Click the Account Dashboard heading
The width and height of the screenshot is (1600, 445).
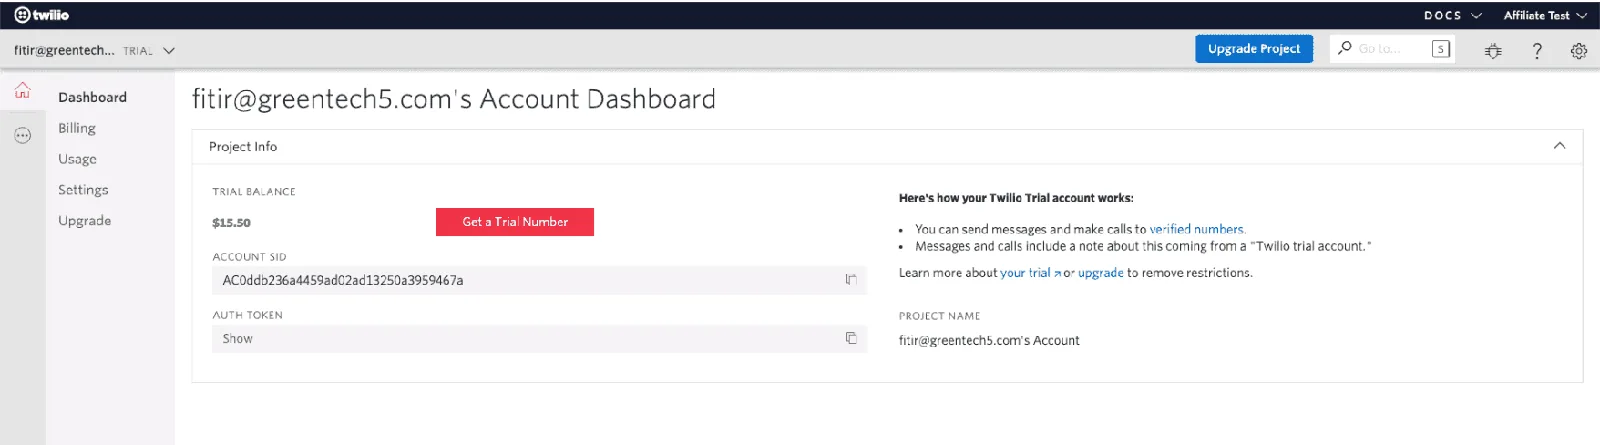pos(454,99)
